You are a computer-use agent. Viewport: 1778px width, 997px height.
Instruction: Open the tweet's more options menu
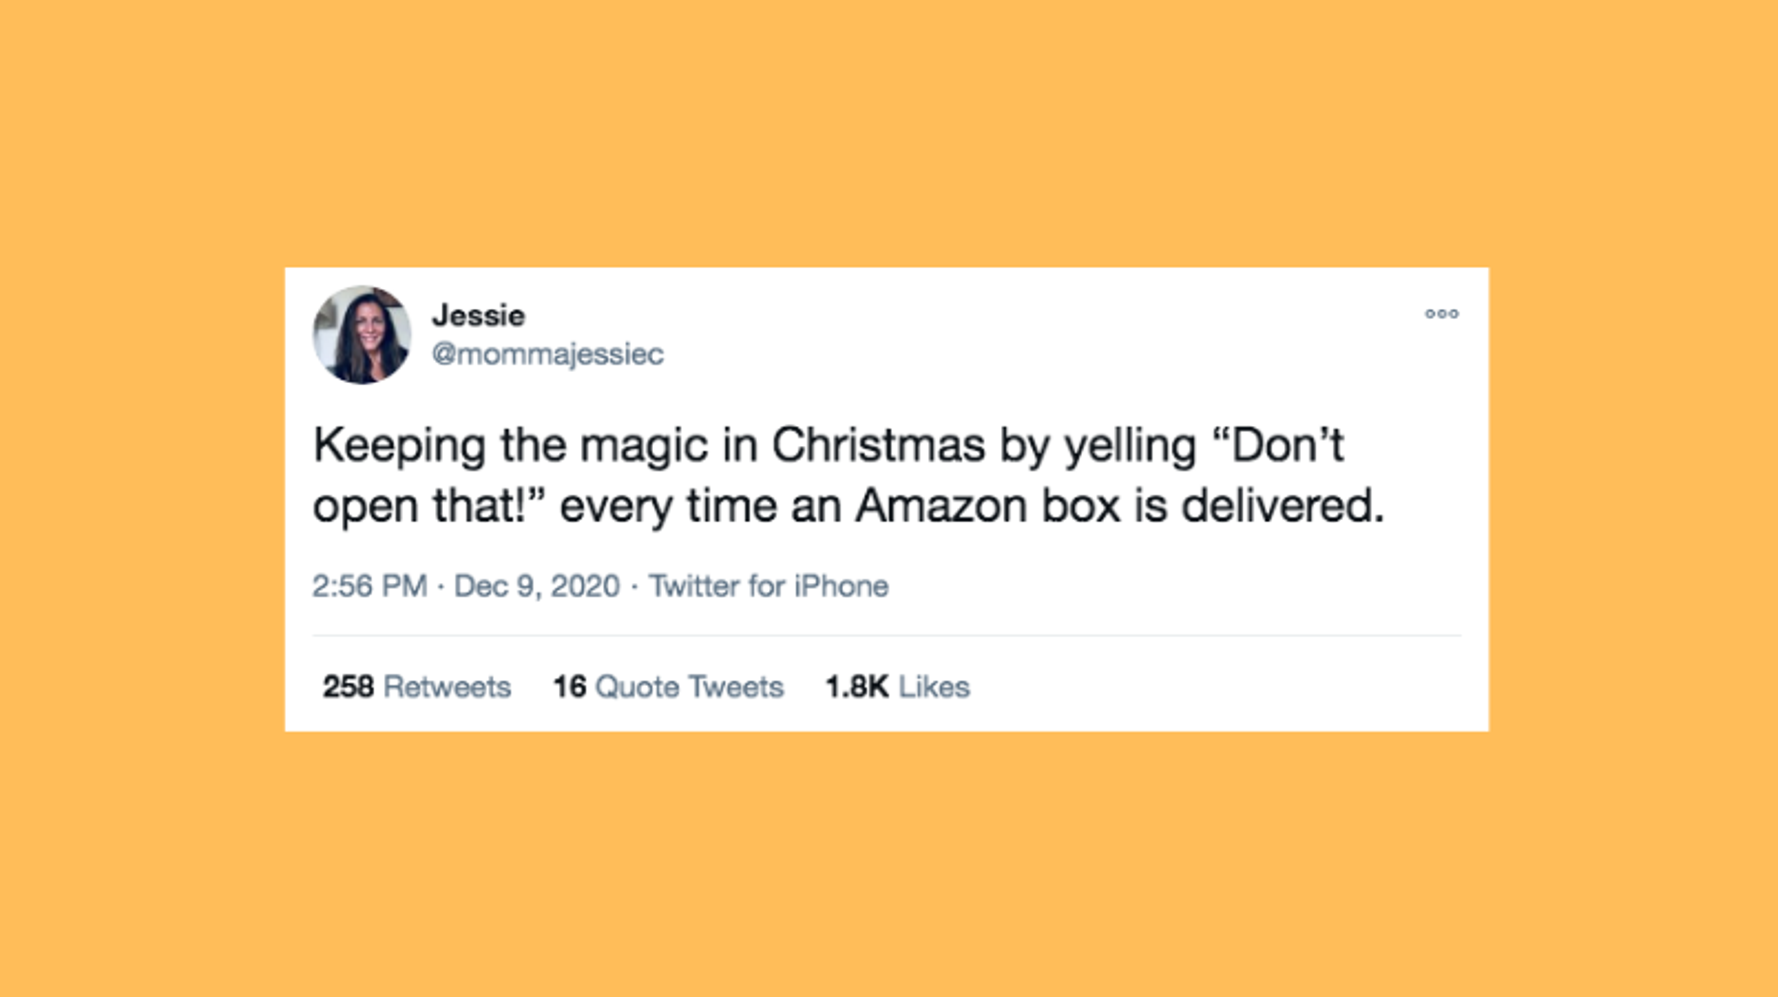click(1441, 314)
